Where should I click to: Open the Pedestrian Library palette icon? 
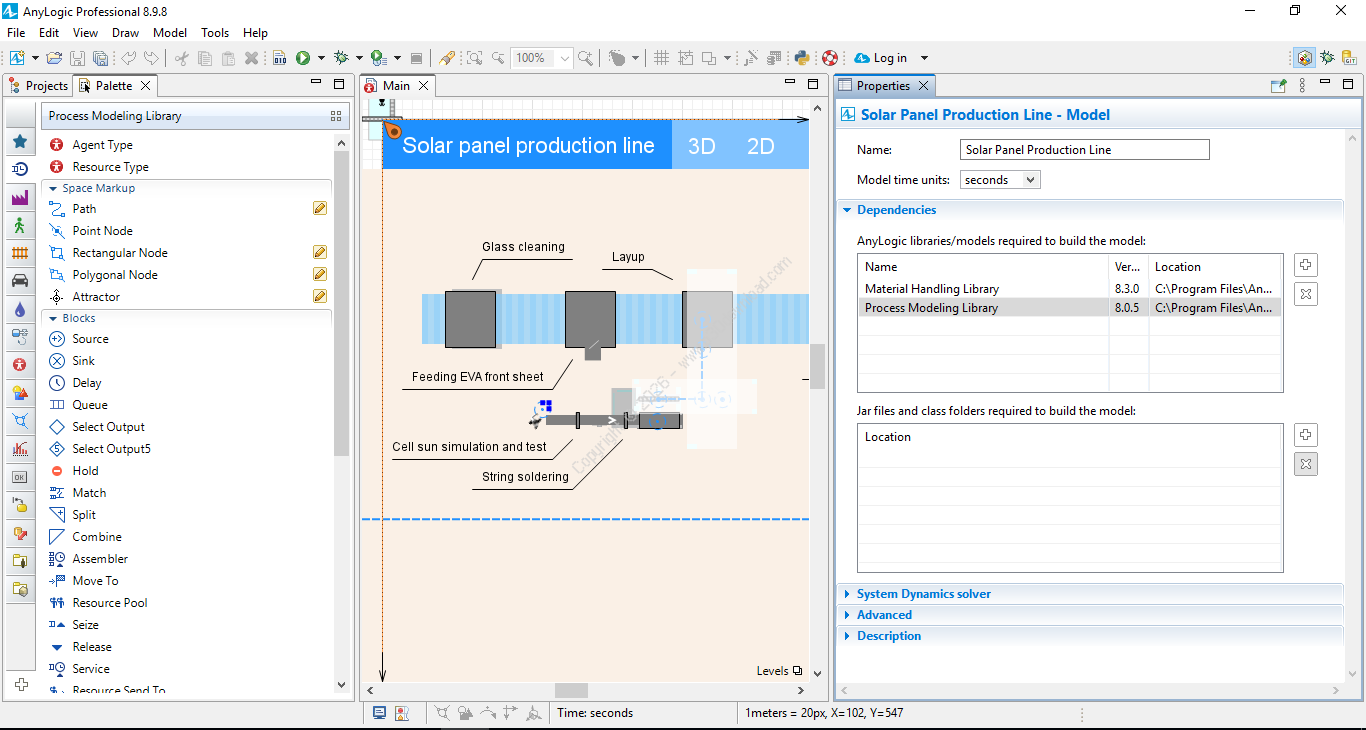[x=19, y=226]
